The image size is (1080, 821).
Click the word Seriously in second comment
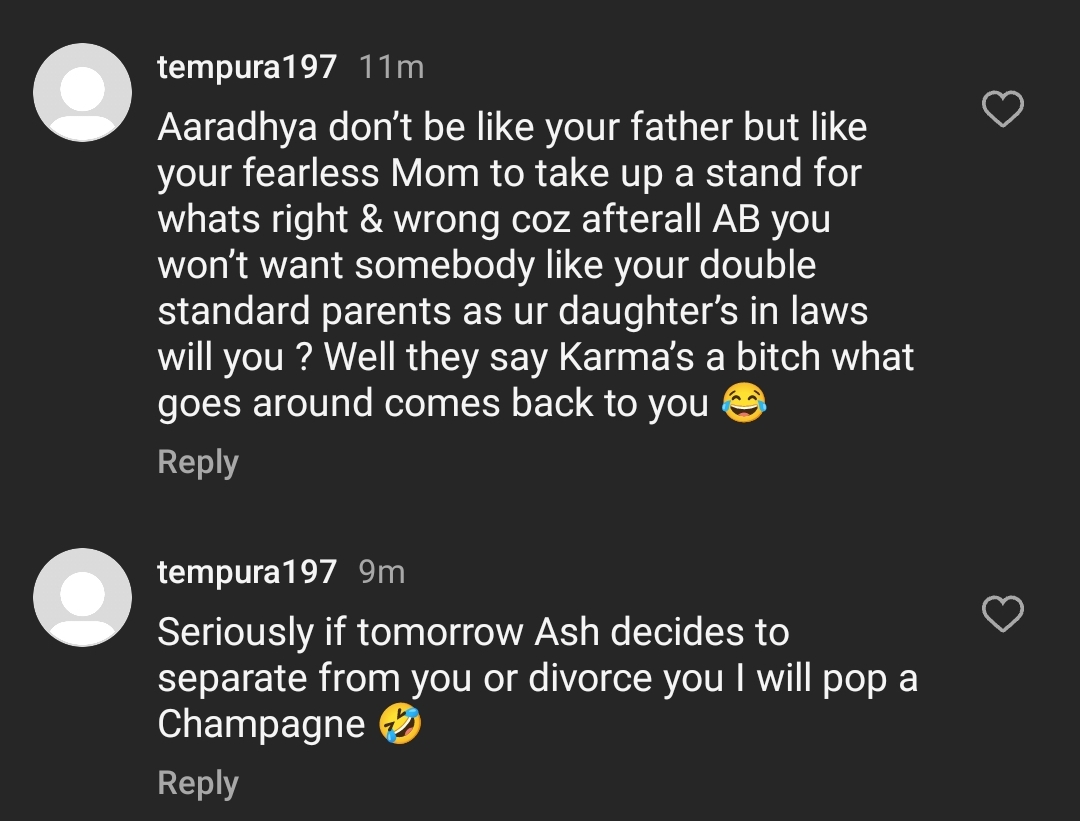[x=236, y=633]
